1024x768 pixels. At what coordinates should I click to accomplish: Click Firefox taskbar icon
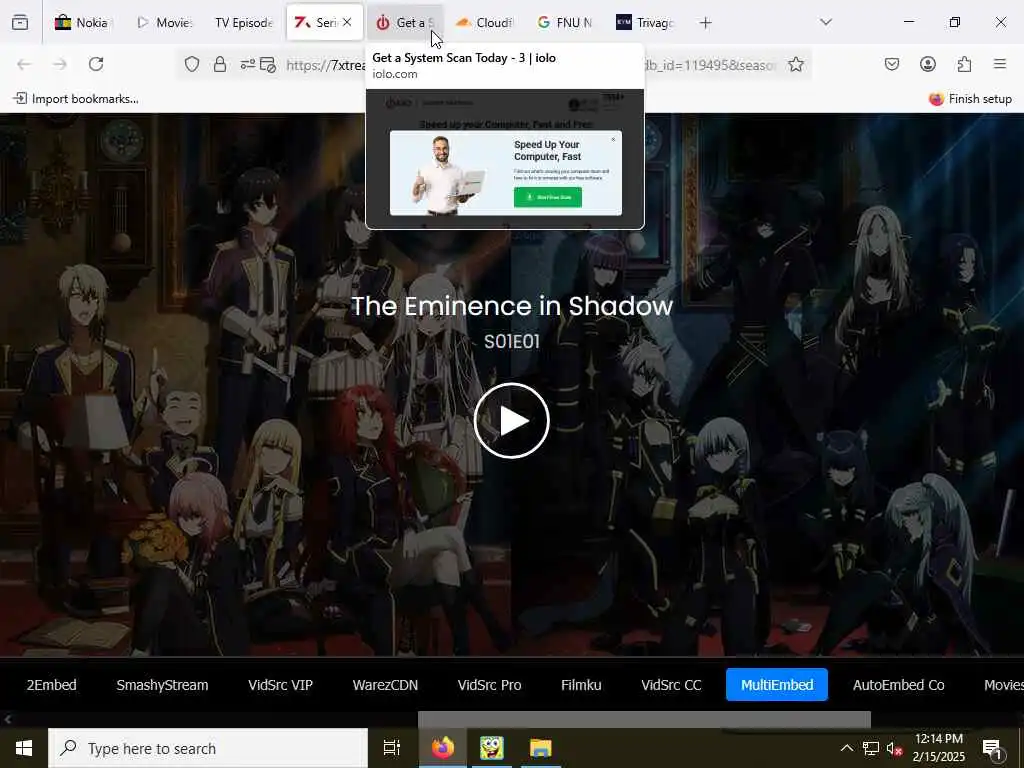443,748
